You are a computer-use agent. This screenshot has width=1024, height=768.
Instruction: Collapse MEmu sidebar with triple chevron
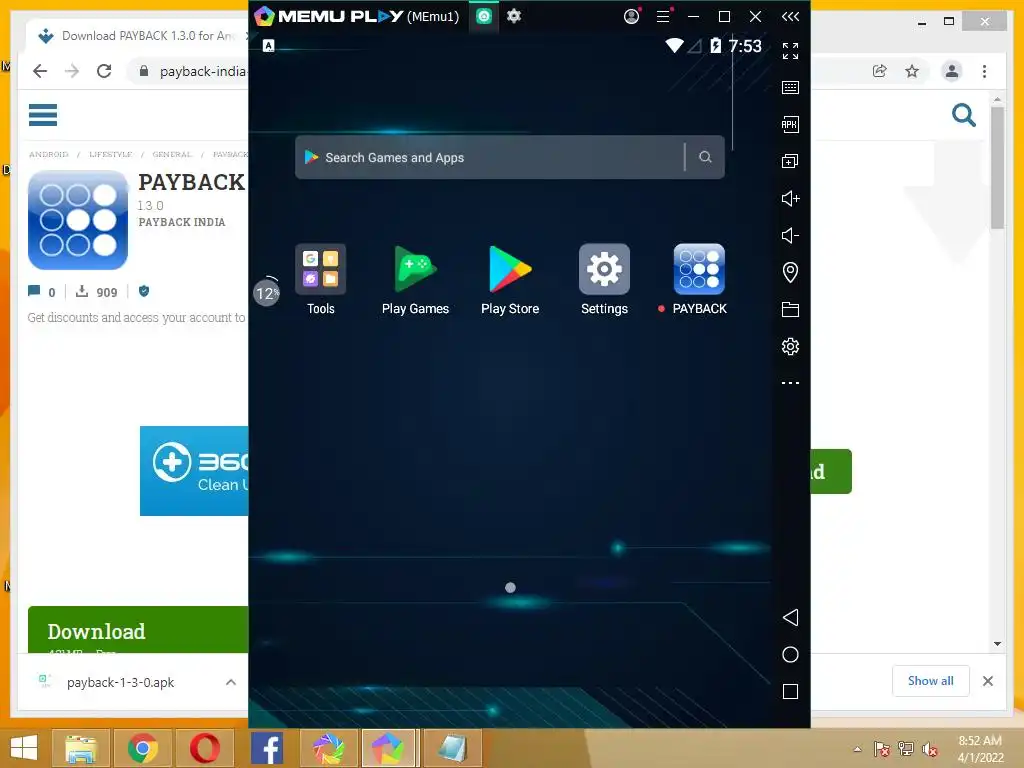click(790, 16)
